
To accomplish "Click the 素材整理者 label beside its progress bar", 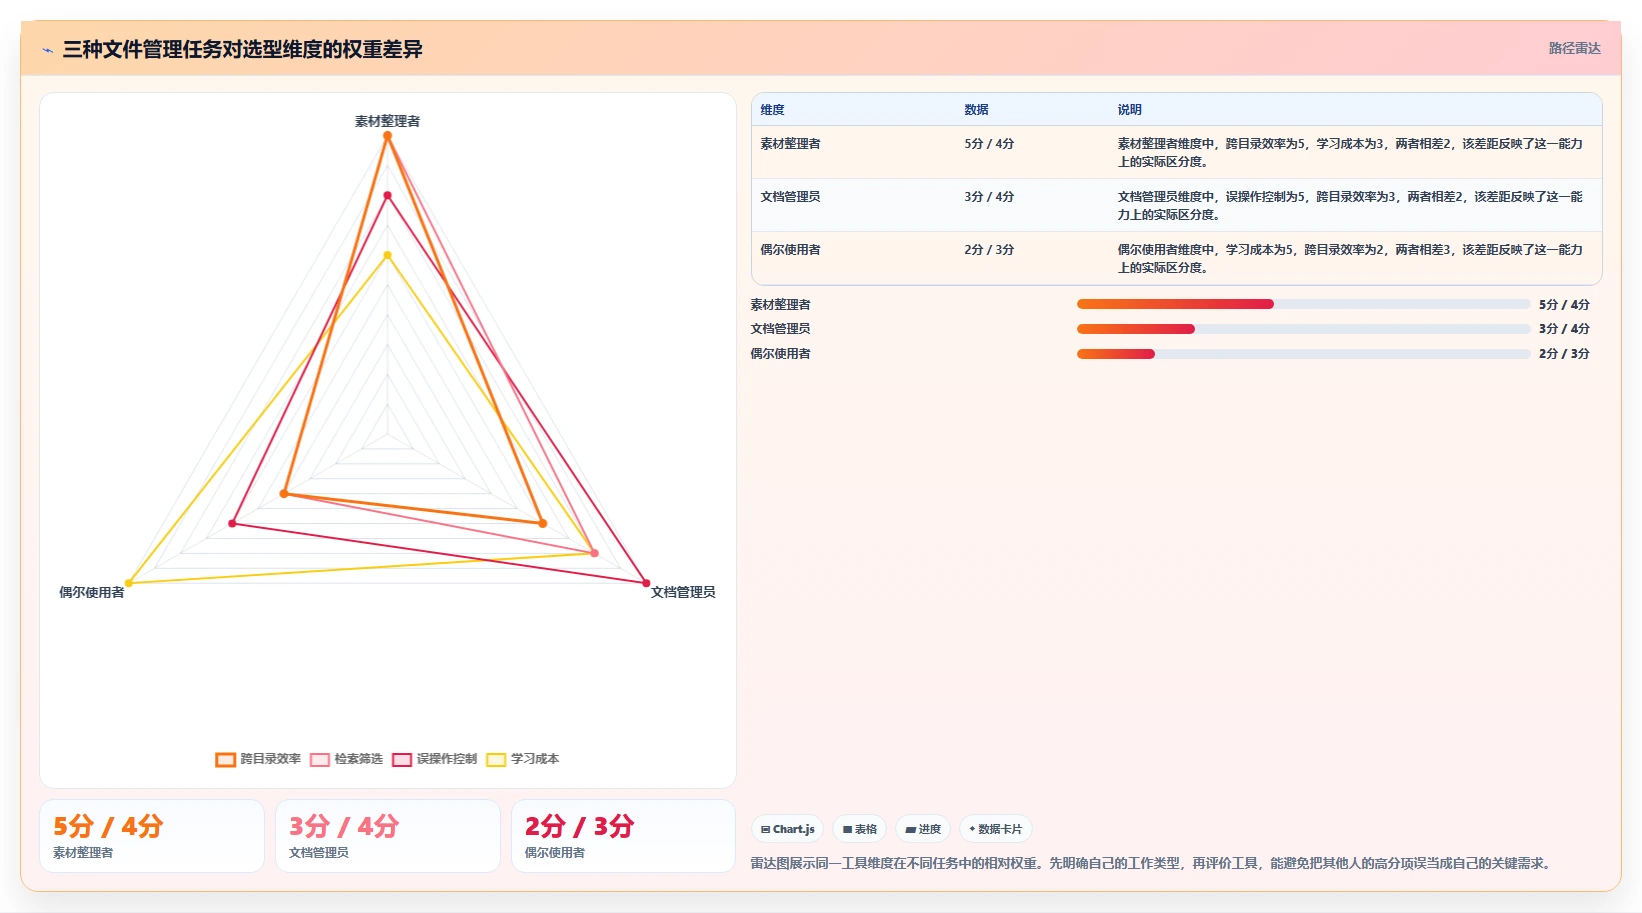I will pyautogui.click(x=780, y=304).
